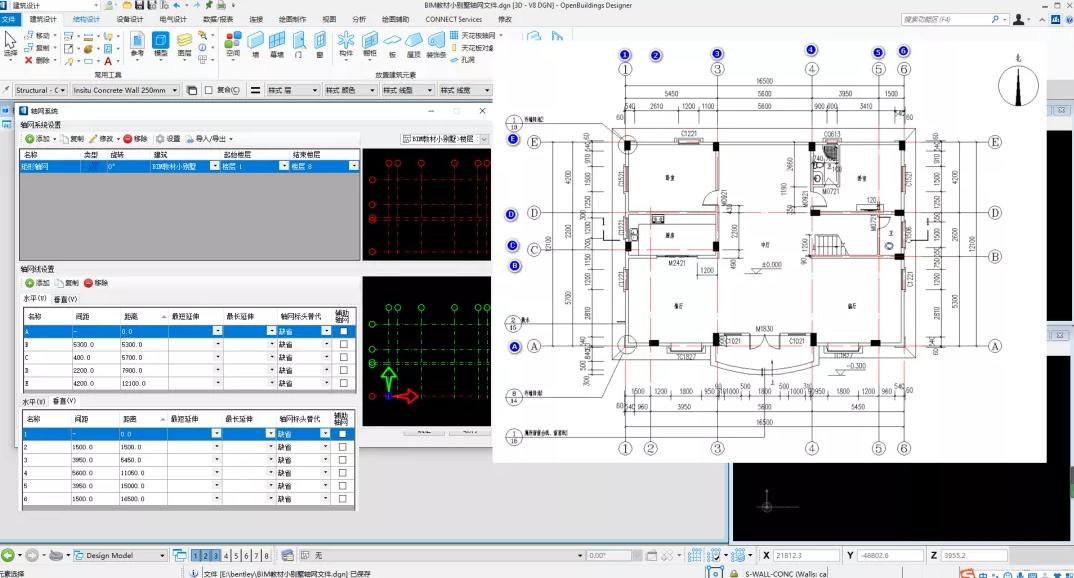The width and height of the screenshot is (1074, 578).
Task: Click the X coordinate input field
Action: tap(806, 555)
